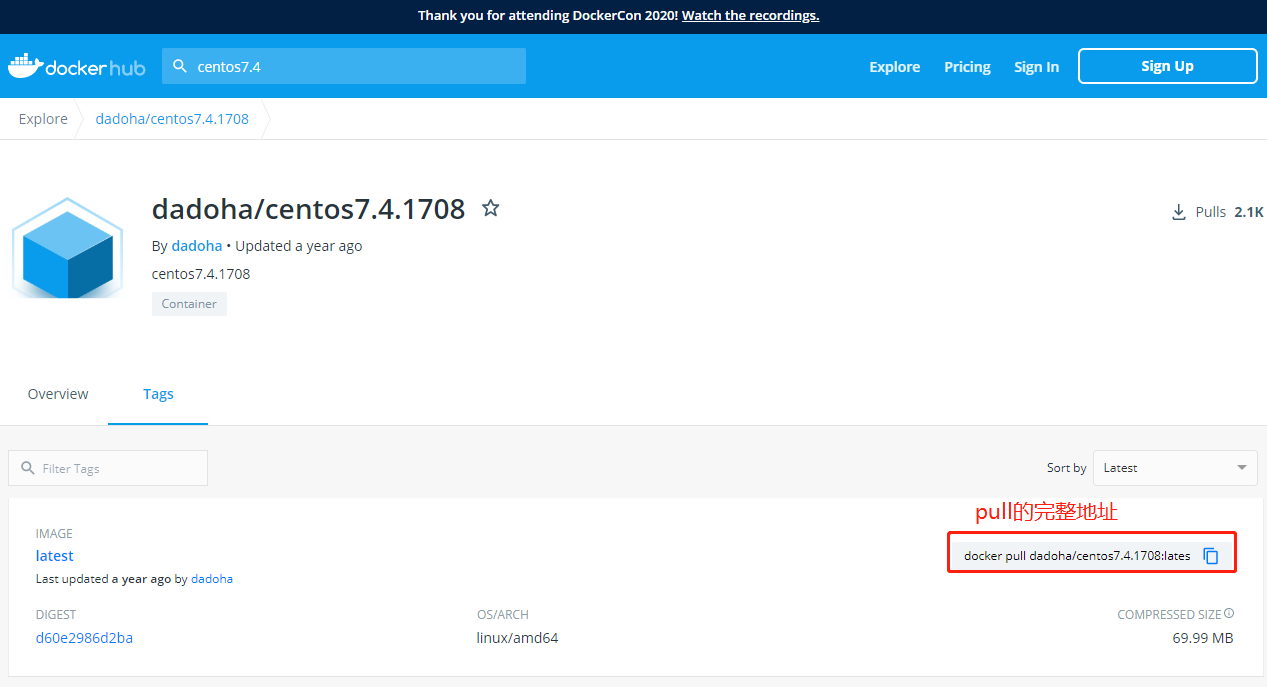The image size is (1267, 687).
Task: Switch to the Overview tab
Action: click(x=58, y=394)
